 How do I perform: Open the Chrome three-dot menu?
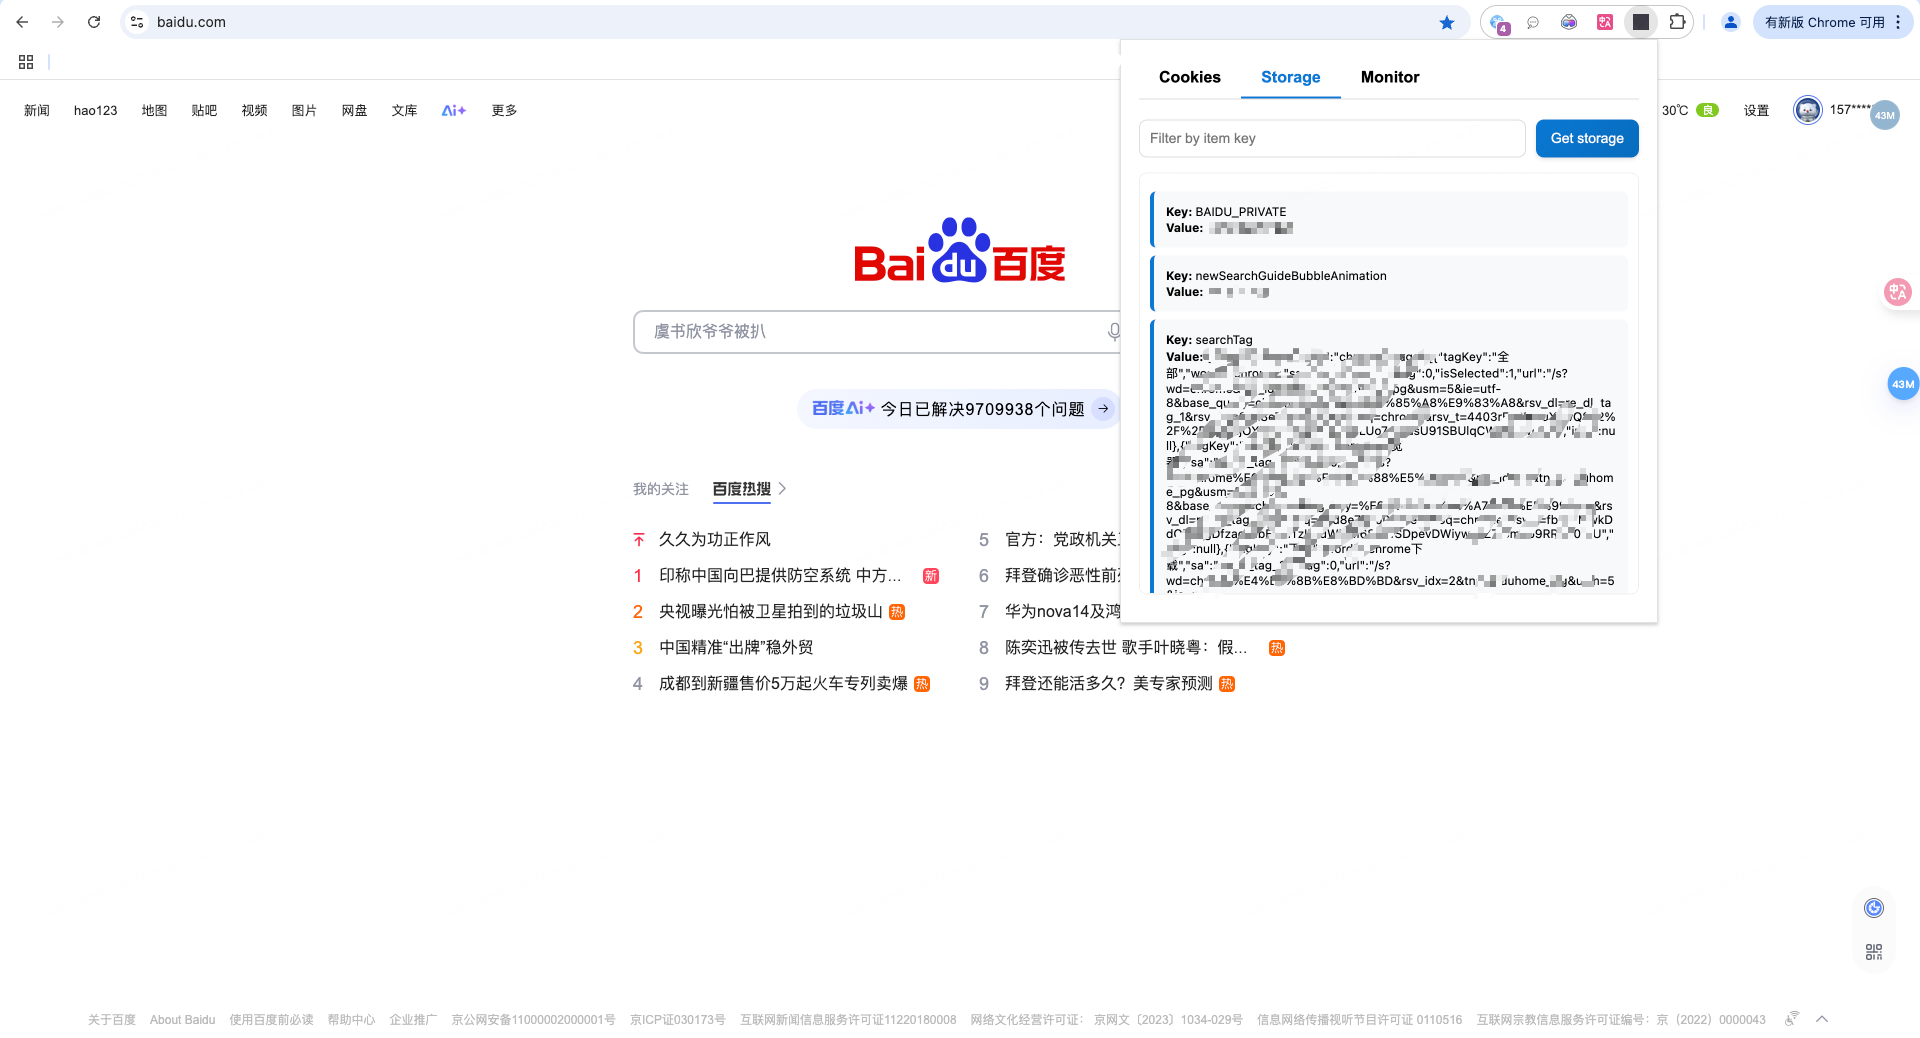click(1898, 22)
